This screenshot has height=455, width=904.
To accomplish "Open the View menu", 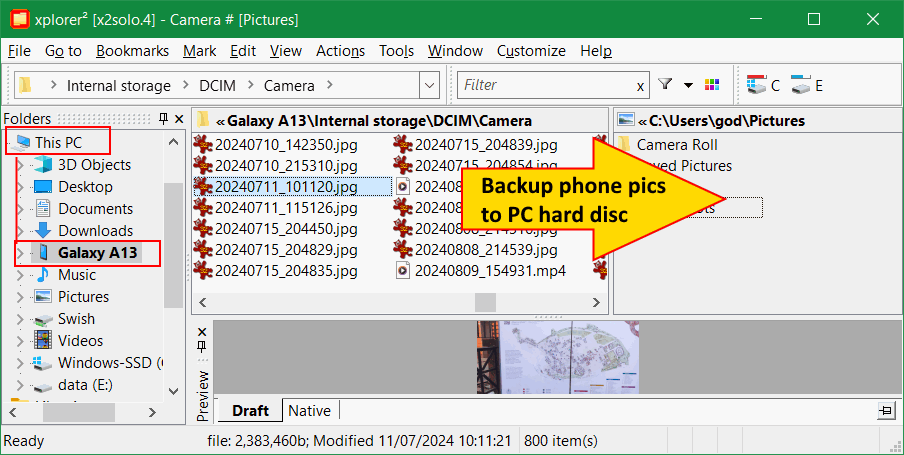I will coord(285,51).
